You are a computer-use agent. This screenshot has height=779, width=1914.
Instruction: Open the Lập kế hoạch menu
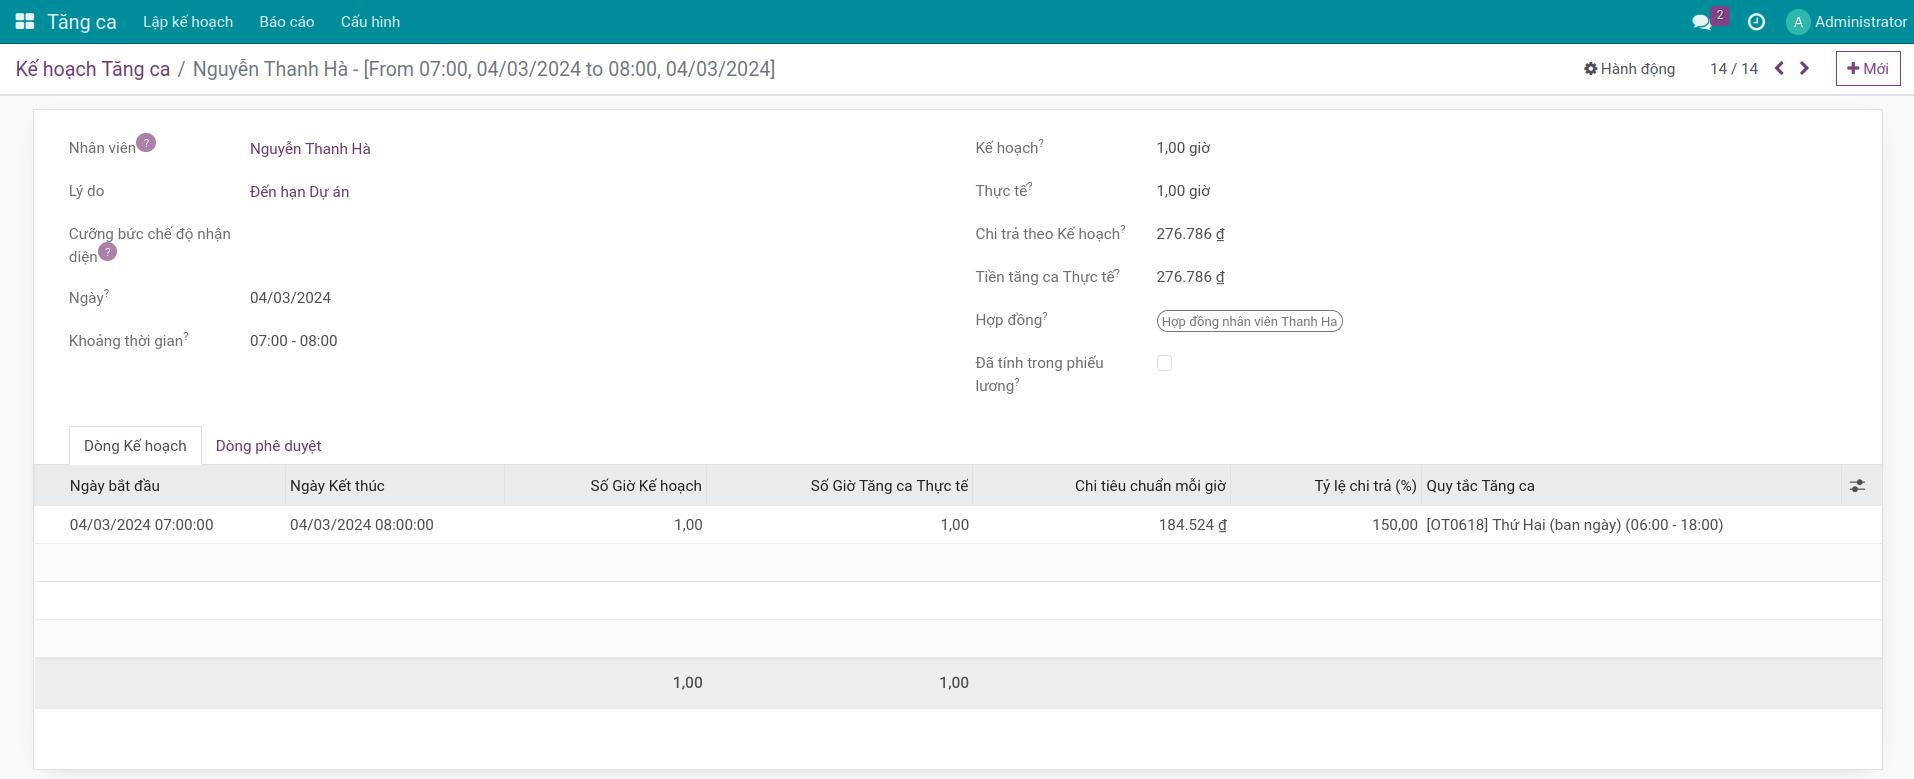tap(188, 22)
